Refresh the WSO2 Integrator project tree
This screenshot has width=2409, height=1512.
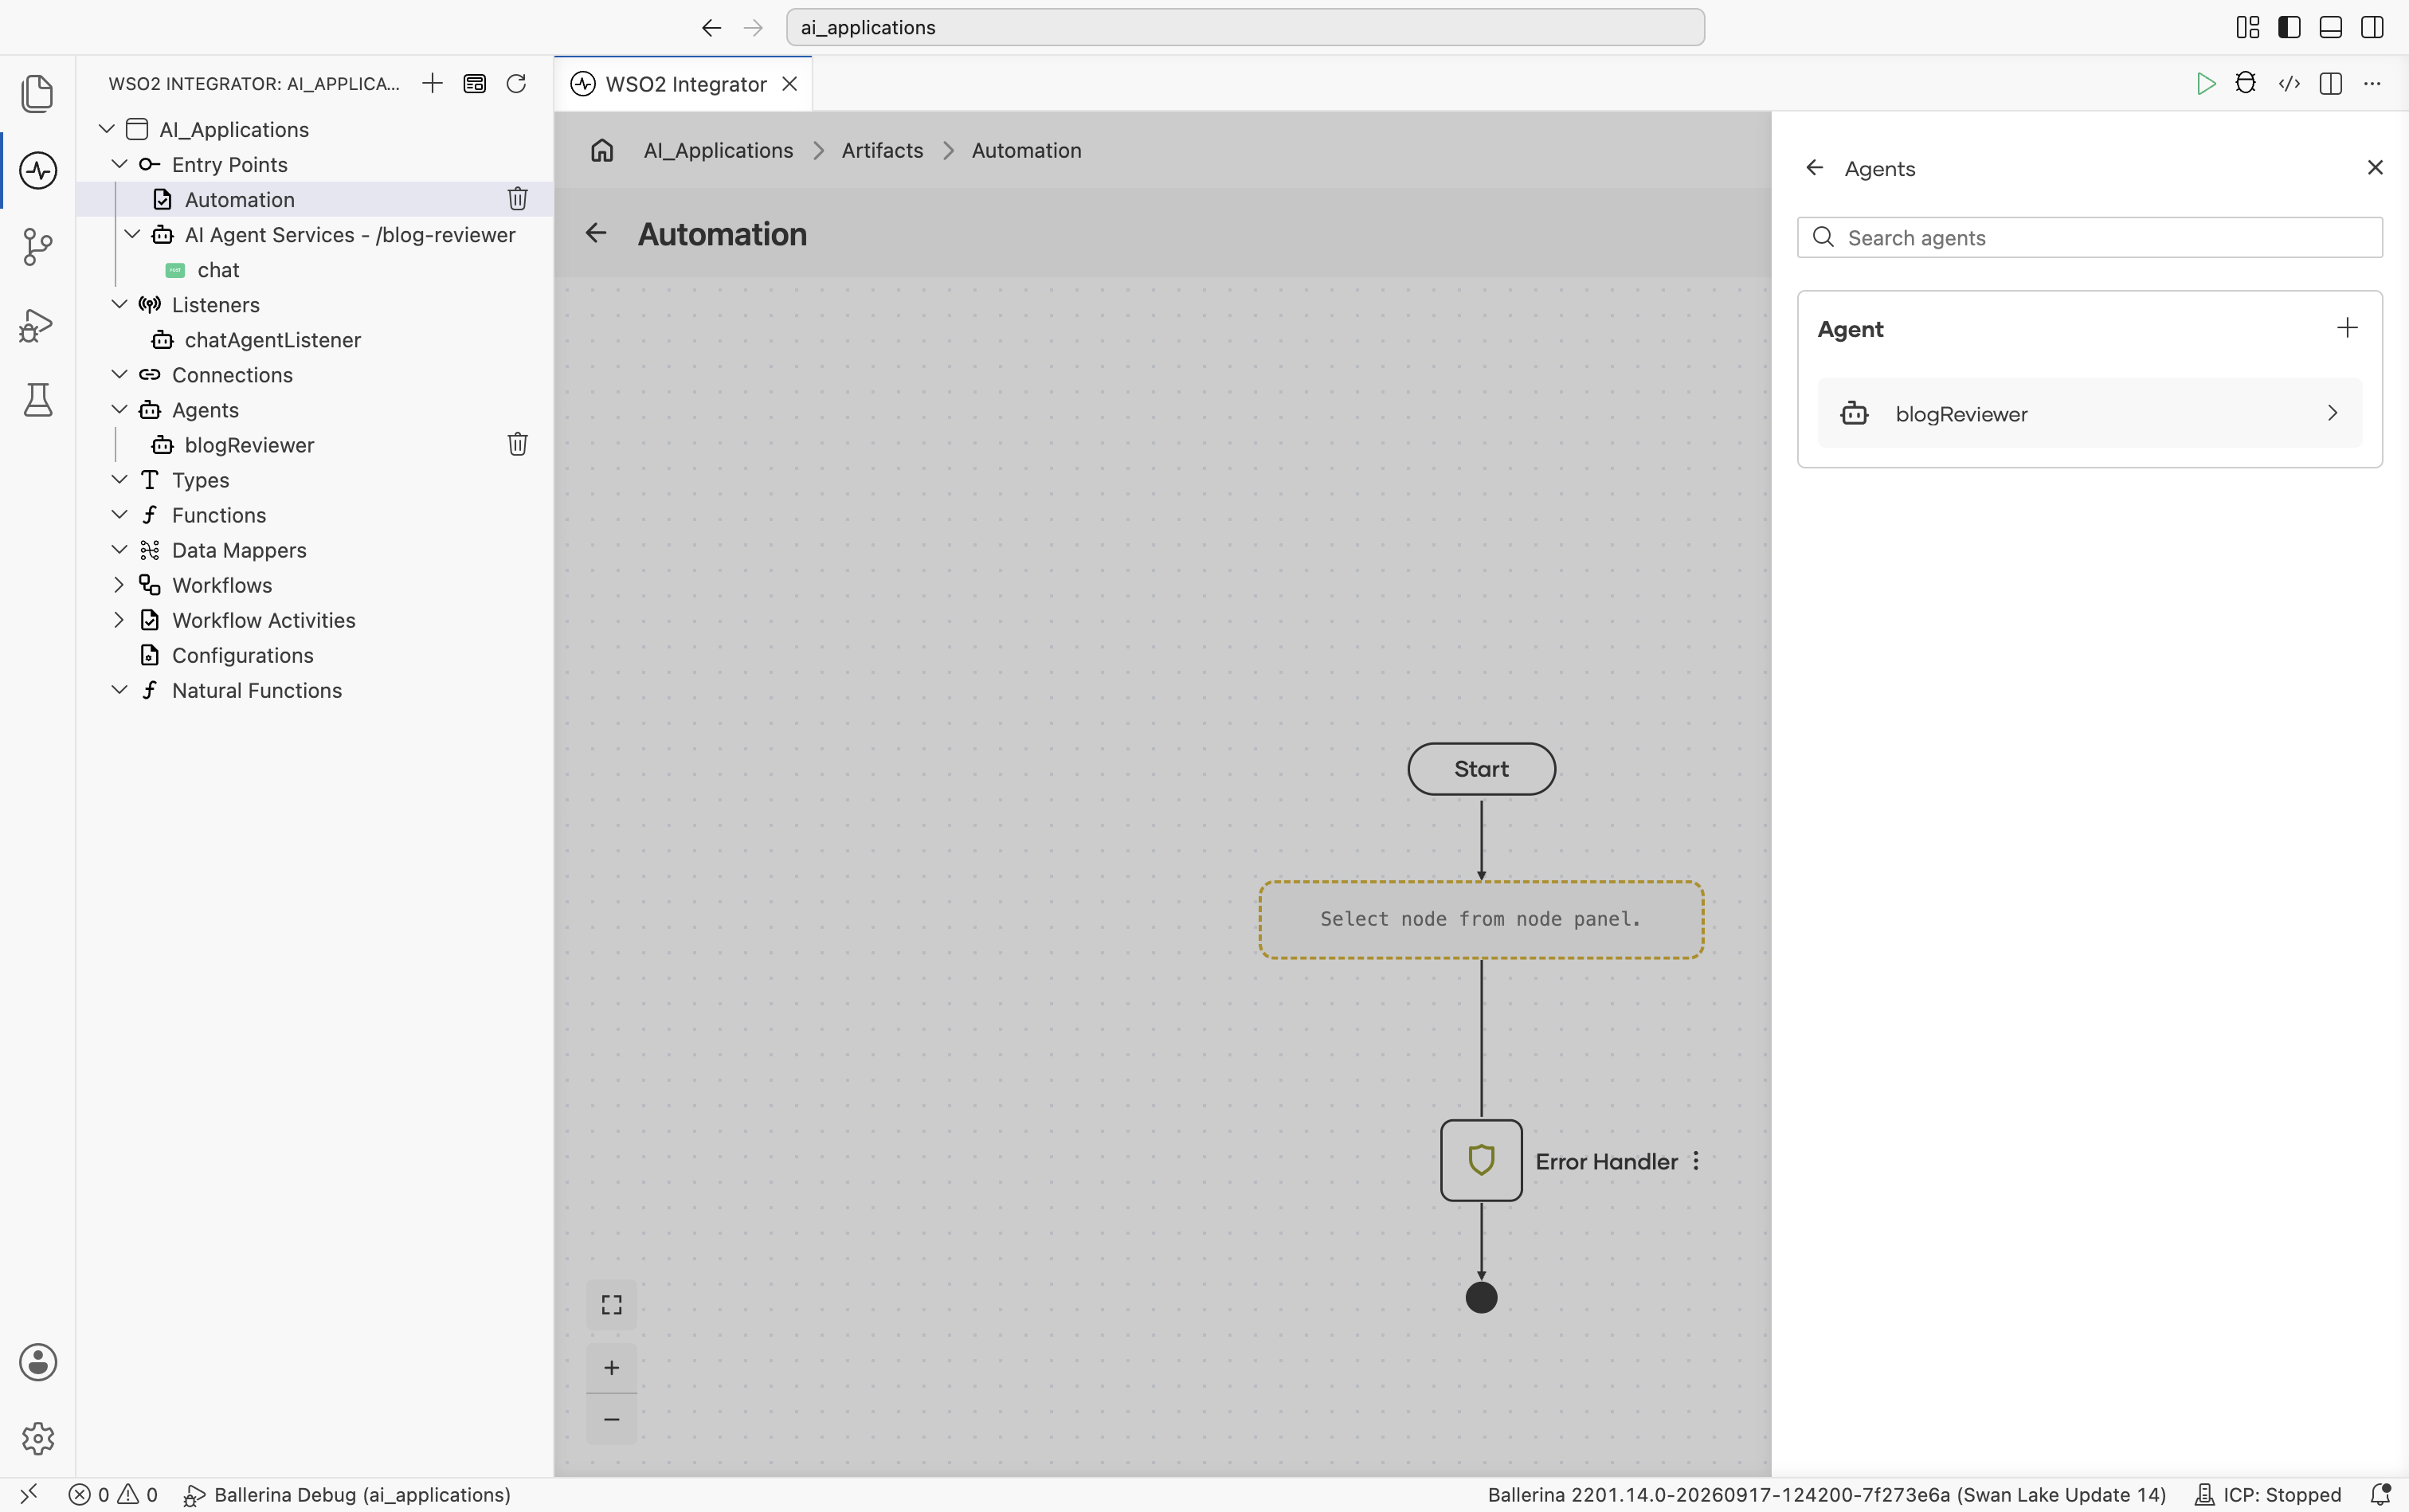pos(516,84)
